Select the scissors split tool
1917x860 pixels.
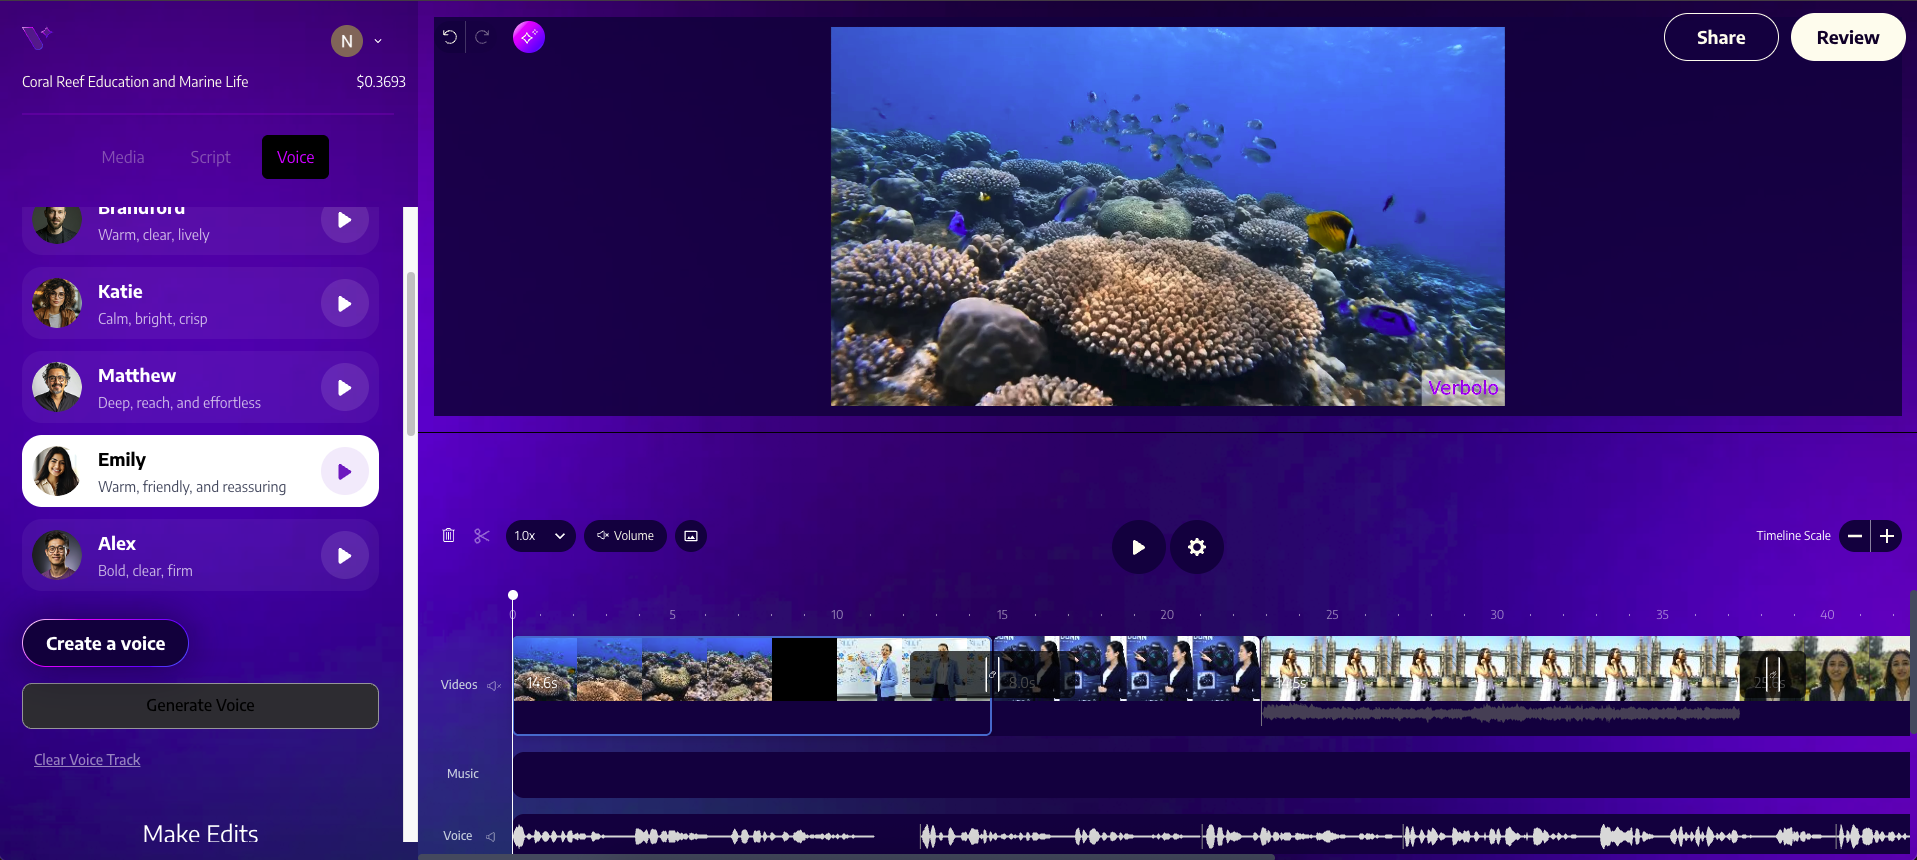click(482, 536)
